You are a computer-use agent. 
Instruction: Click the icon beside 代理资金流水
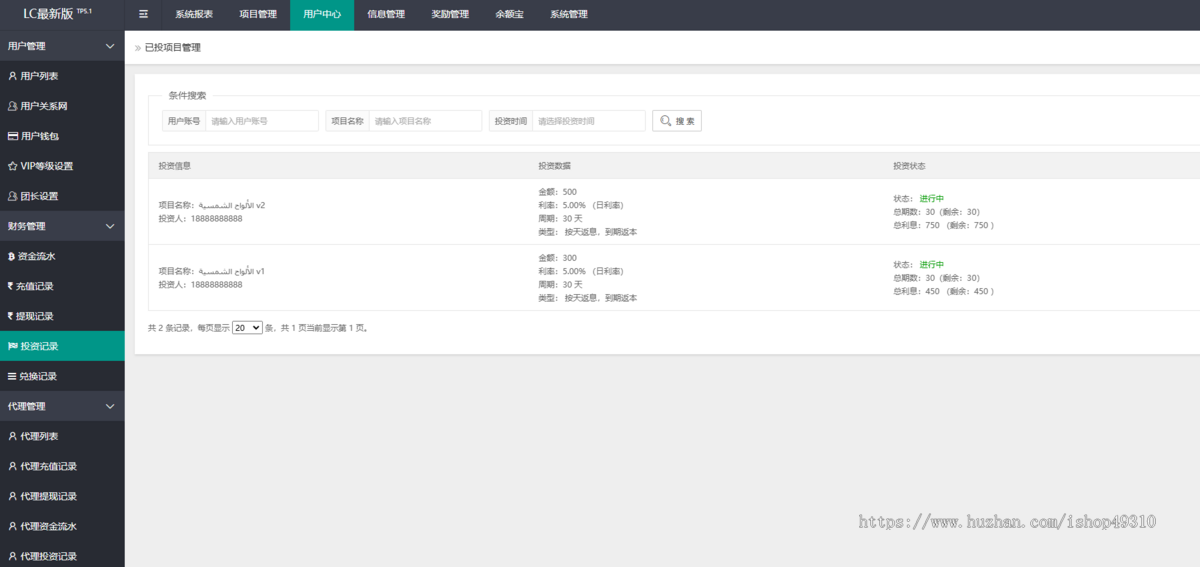[12, 526]
